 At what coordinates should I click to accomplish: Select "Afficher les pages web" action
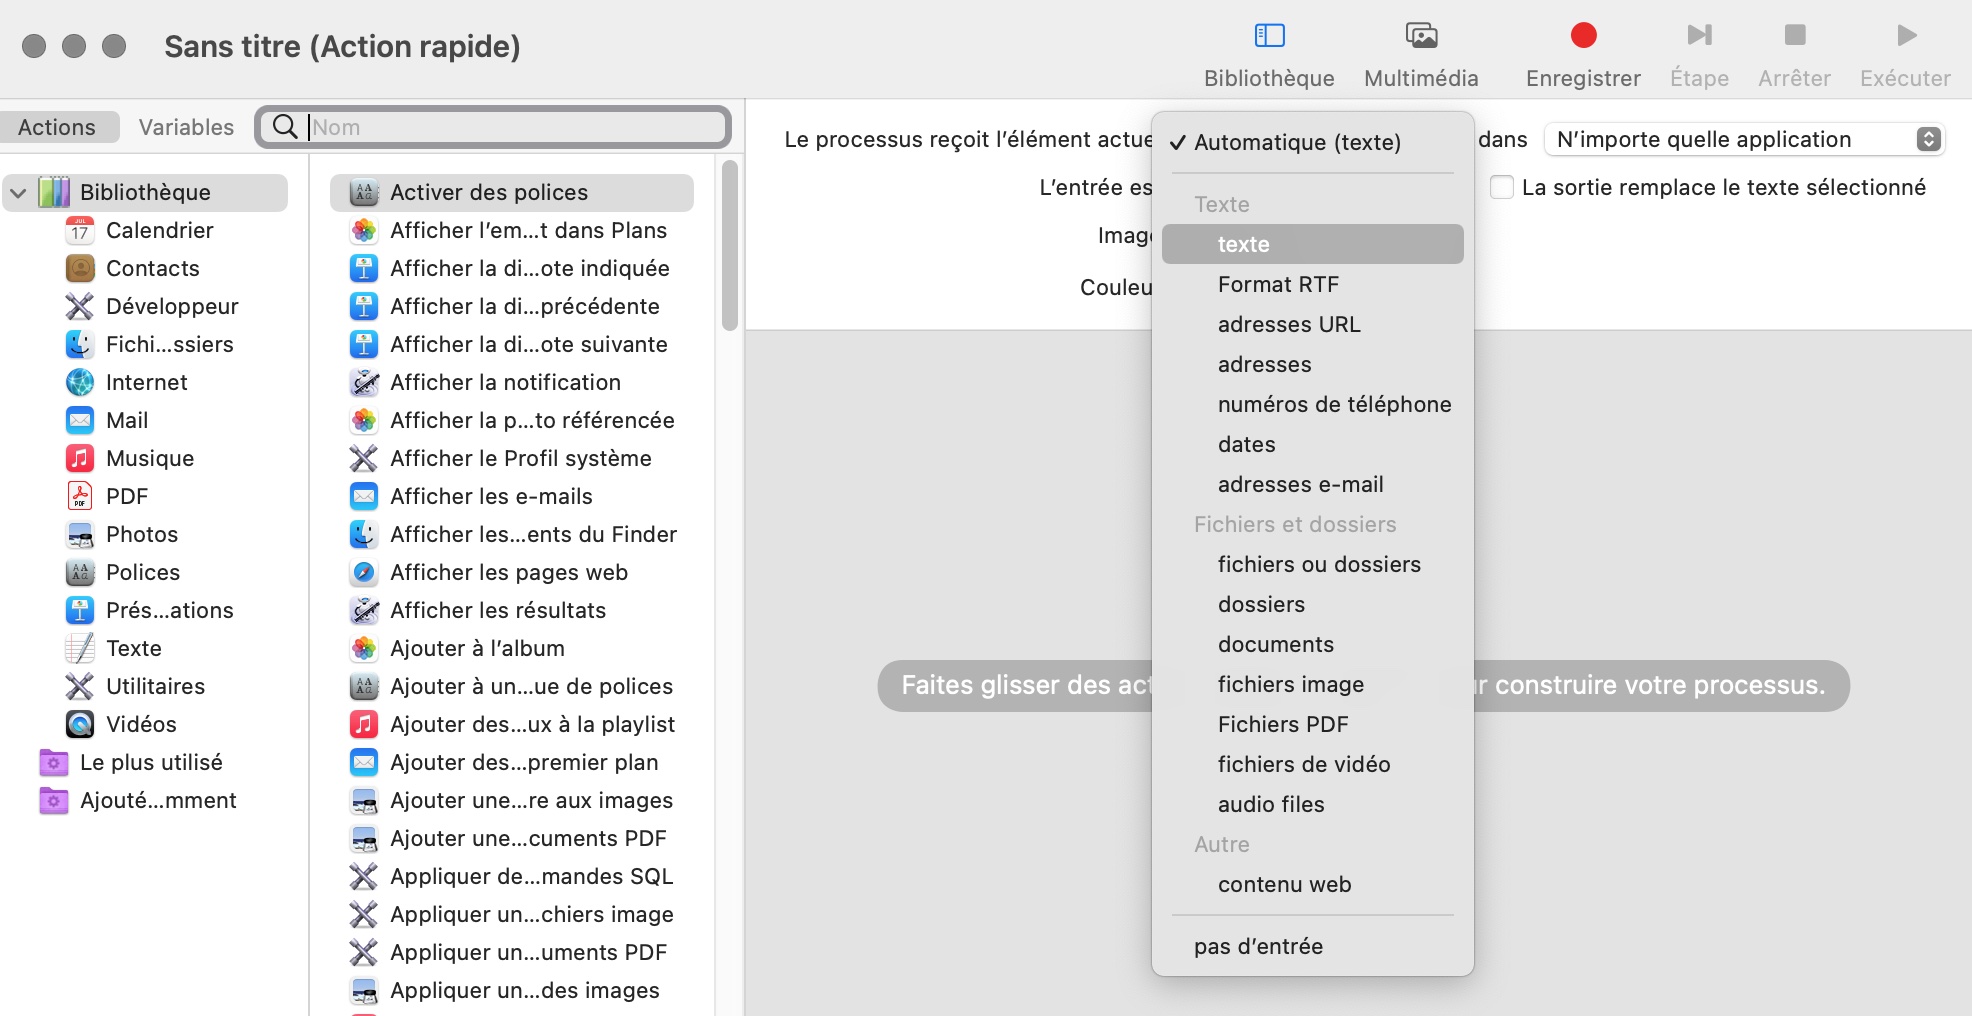[x=512, y=573]
